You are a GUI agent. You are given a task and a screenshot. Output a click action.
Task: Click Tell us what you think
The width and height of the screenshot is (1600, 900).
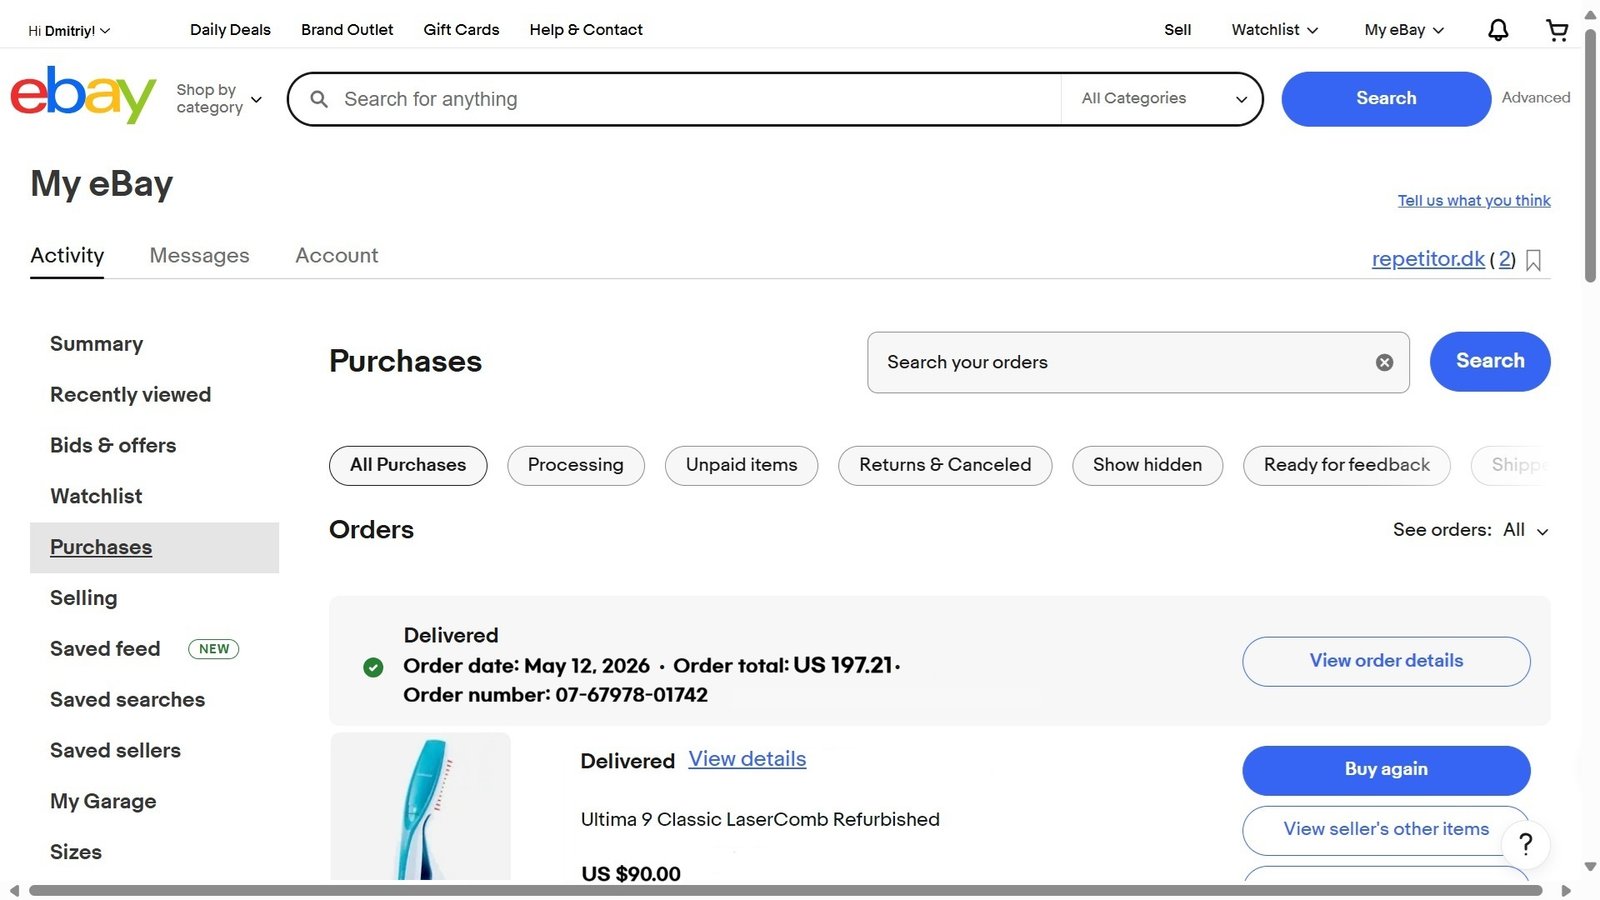click(x=1474, y=201)
